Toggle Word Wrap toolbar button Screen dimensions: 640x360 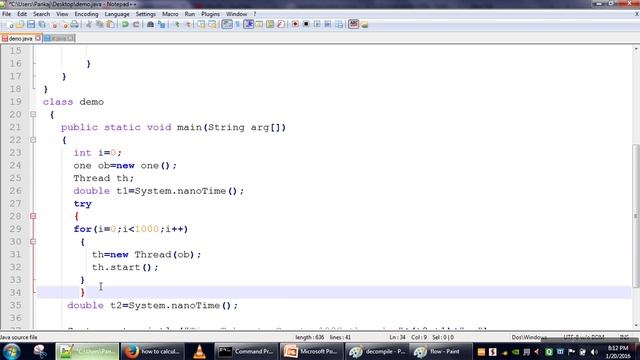[227, 25]
